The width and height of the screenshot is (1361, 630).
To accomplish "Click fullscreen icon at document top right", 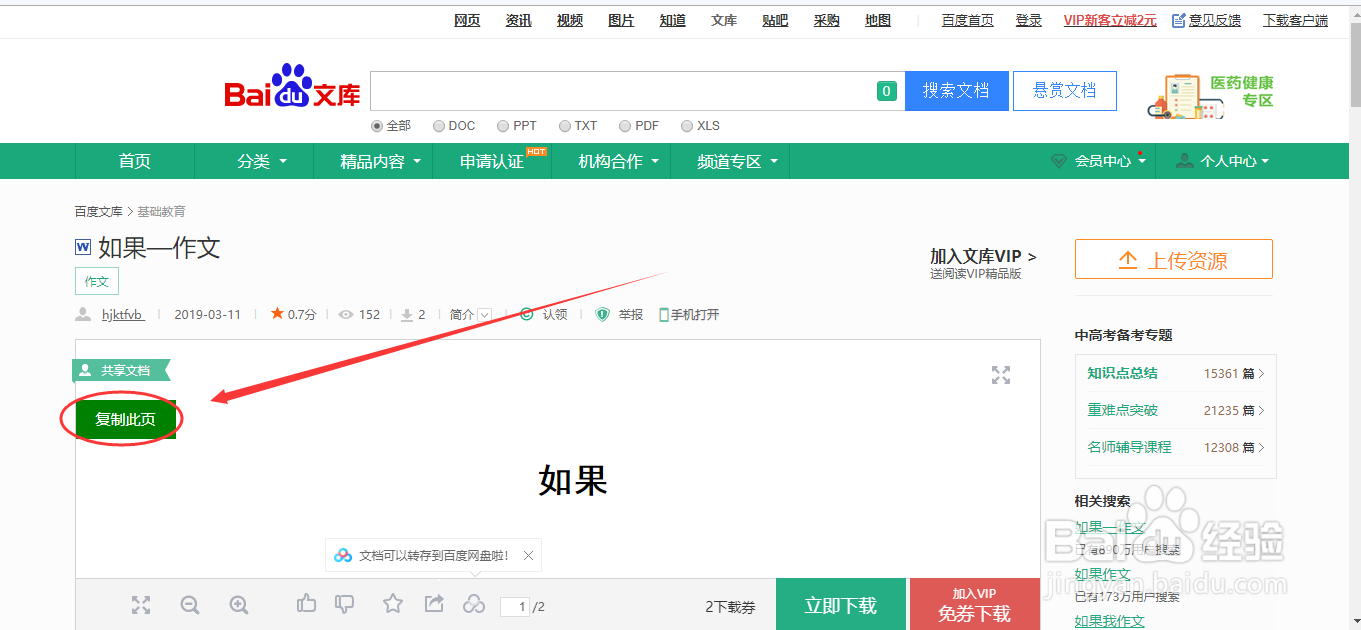I will point(1001,375).
